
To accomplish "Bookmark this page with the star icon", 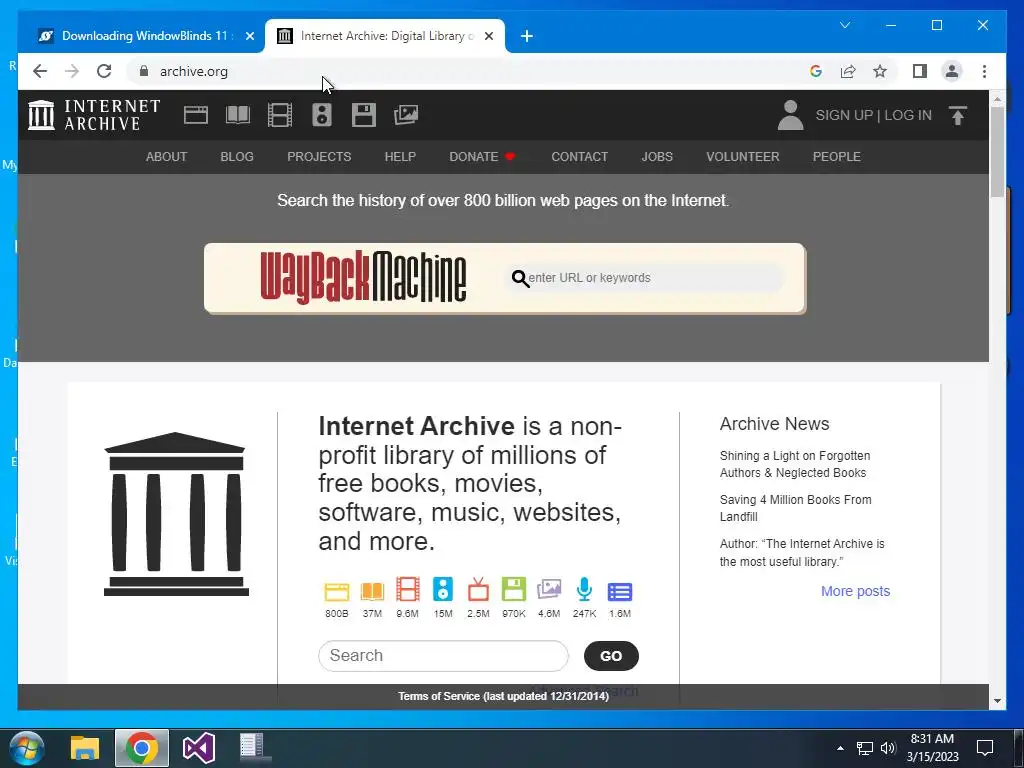I will (880, 71).
